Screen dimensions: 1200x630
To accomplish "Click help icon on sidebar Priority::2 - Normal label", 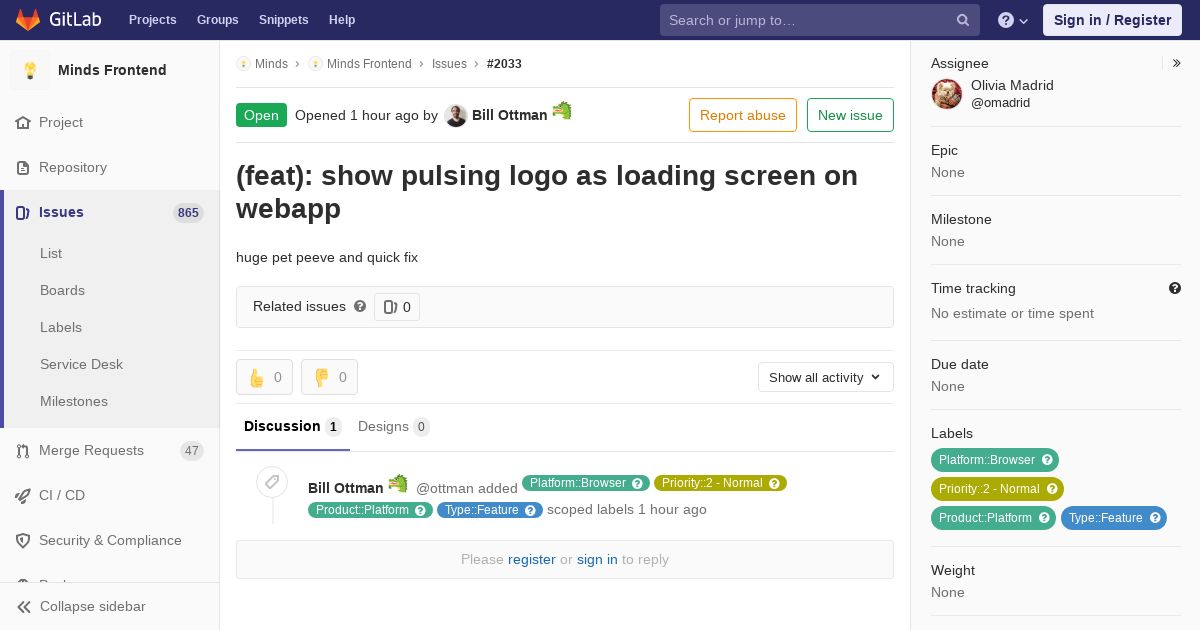I will point(1052,489).
